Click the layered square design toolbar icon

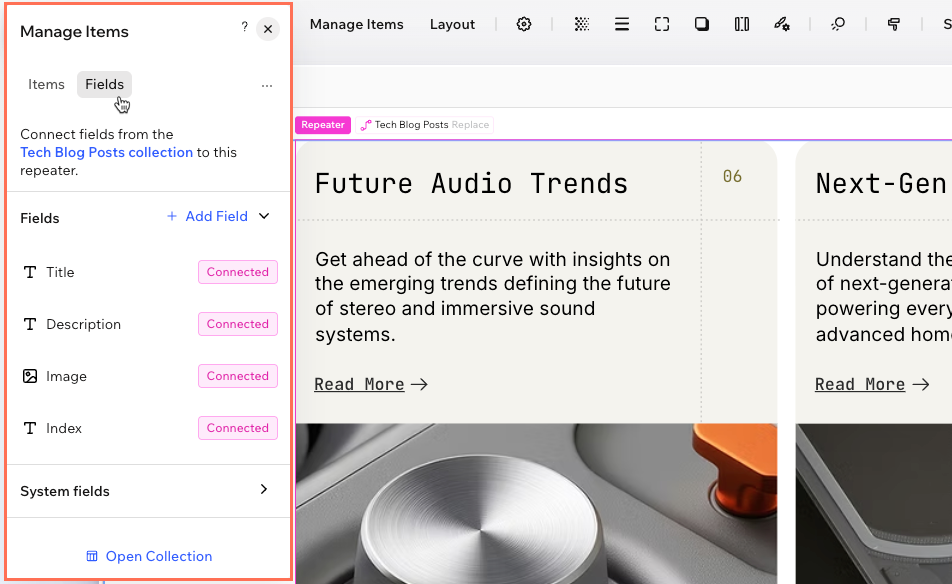tap(702, 24)
